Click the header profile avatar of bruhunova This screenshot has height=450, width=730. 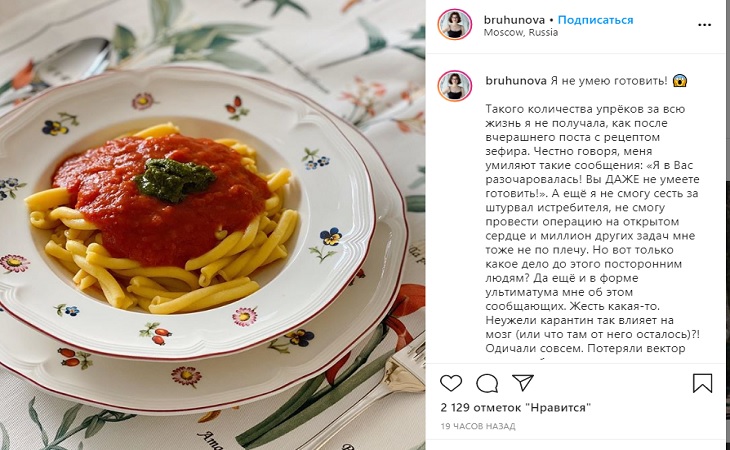454,24
